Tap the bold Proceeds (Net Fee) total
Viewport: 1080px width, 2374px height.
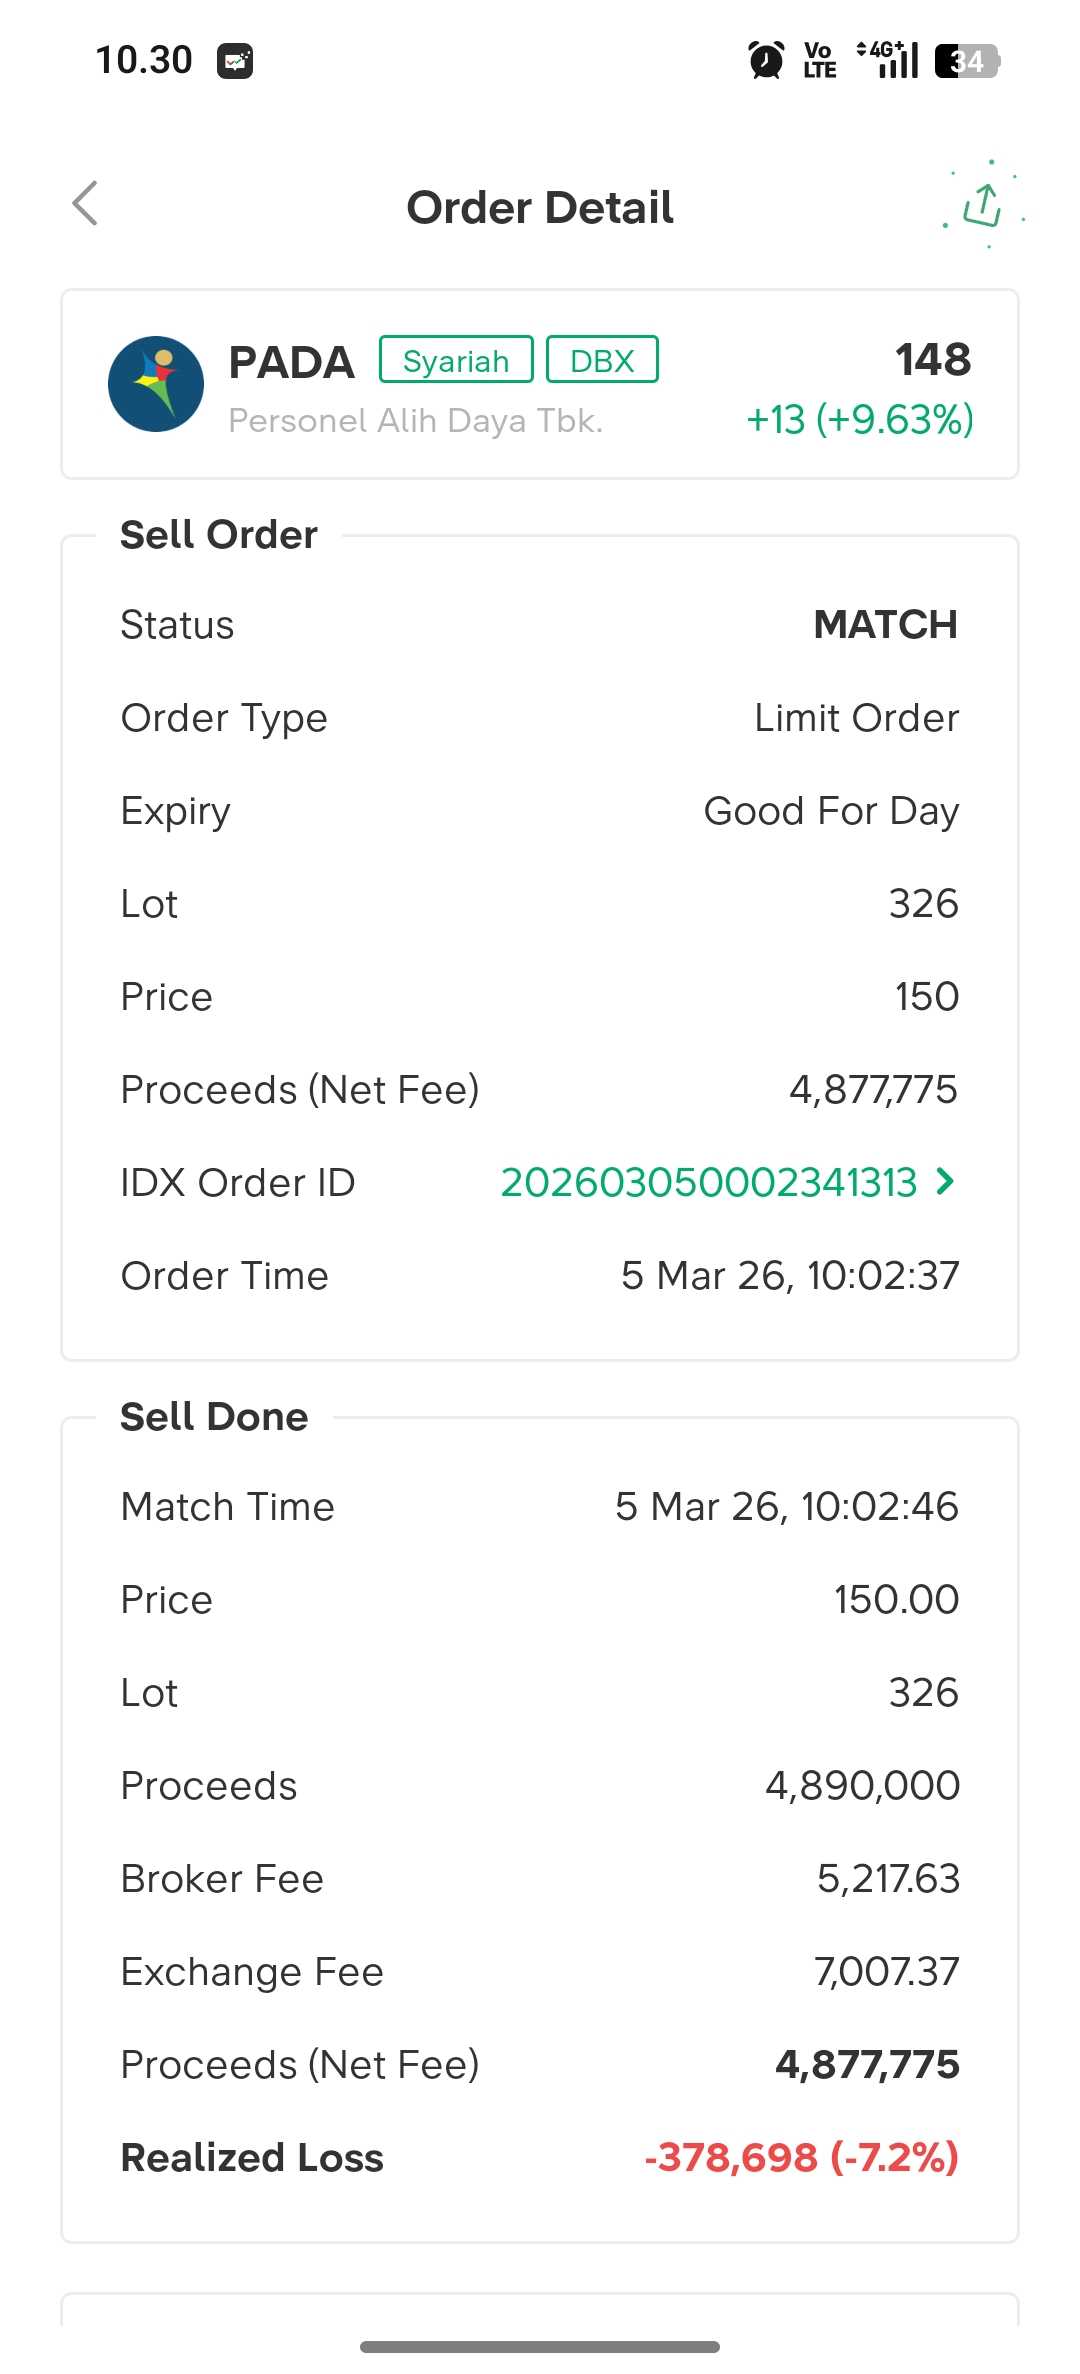867,2064
